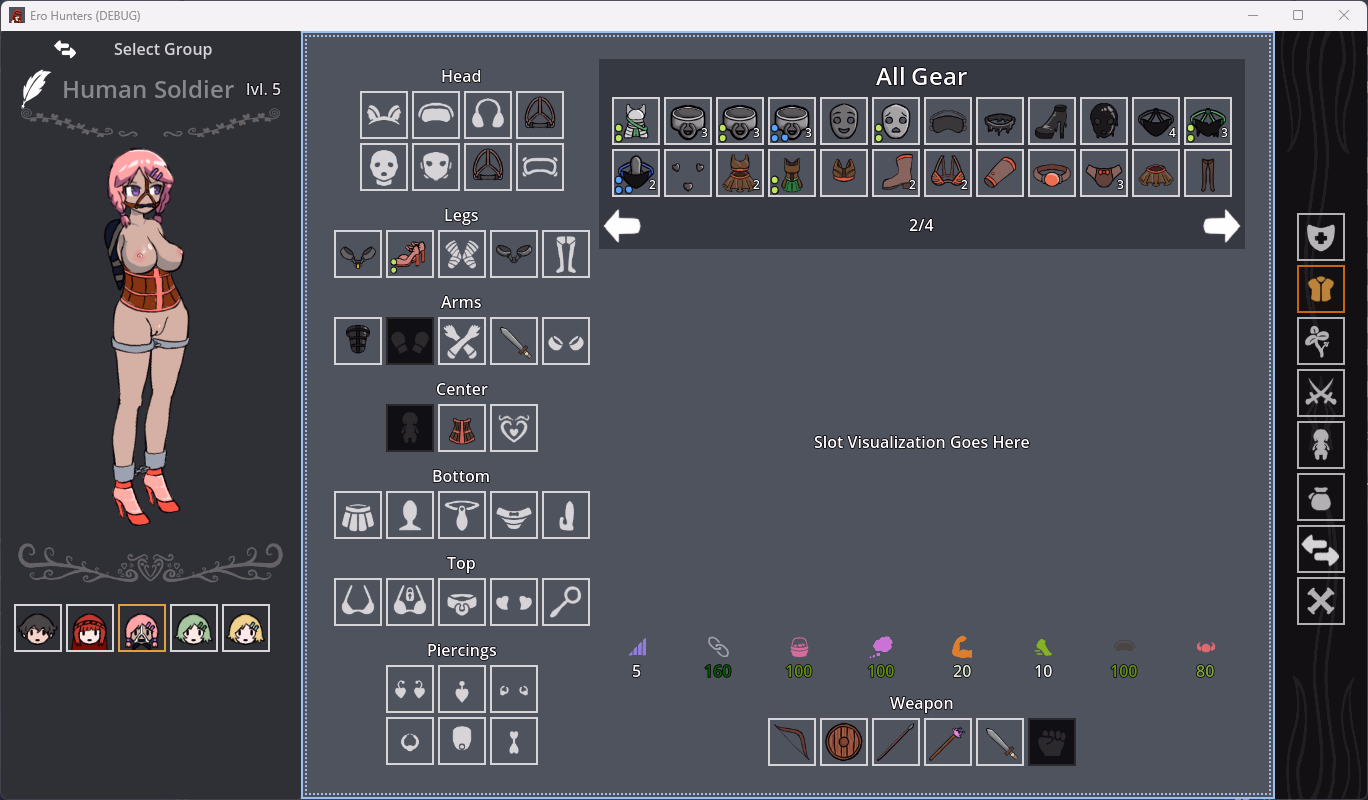Select the brown dress gear marked 2
The height and width of the screenshot is (800, 1368).
[x=740, y=173]
